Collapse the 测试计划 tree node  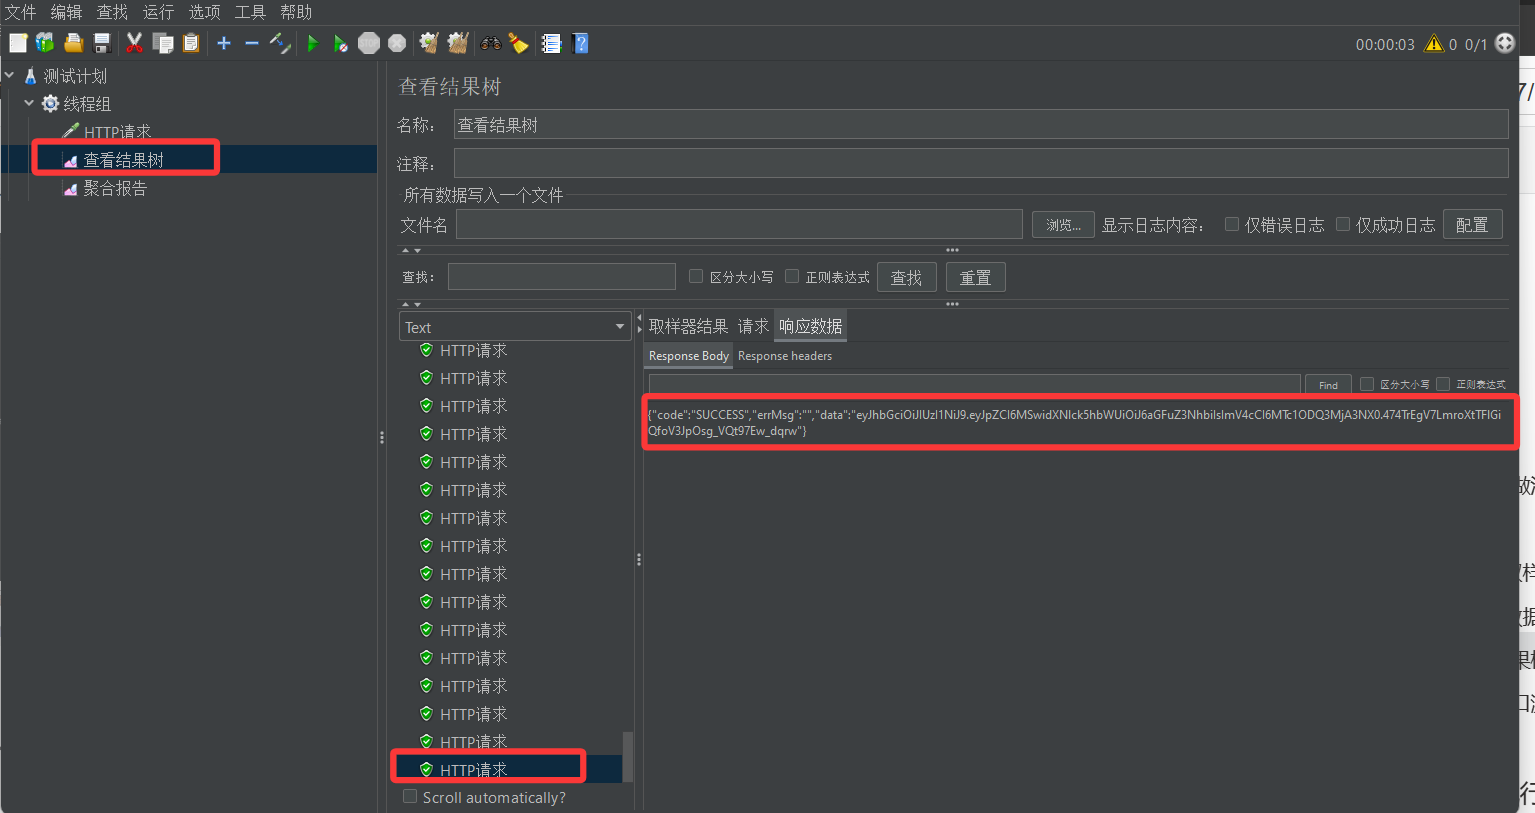[x=9, y=75]
